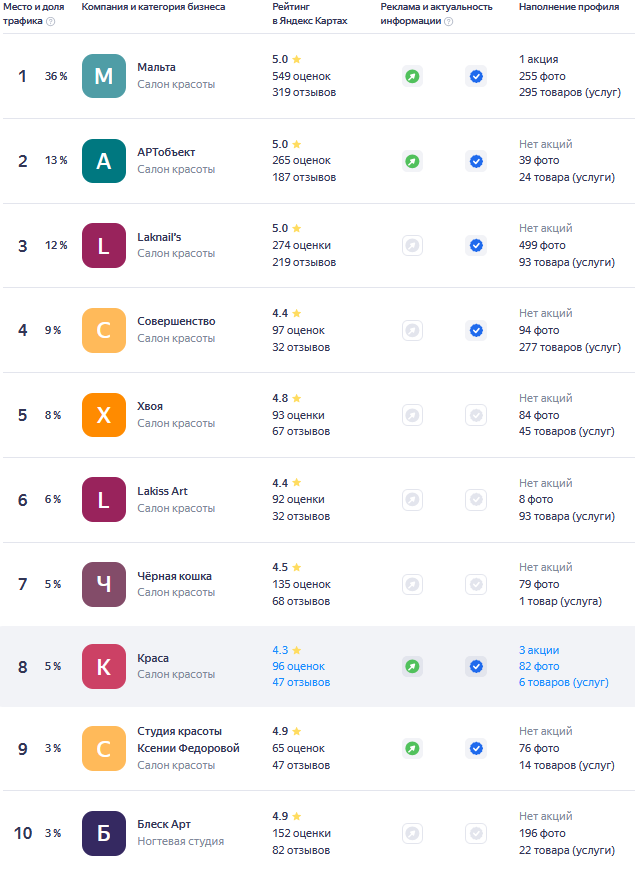Click the grey verification icon for Блеск Арт
This screenshot has width=635, height=875.
476,833
